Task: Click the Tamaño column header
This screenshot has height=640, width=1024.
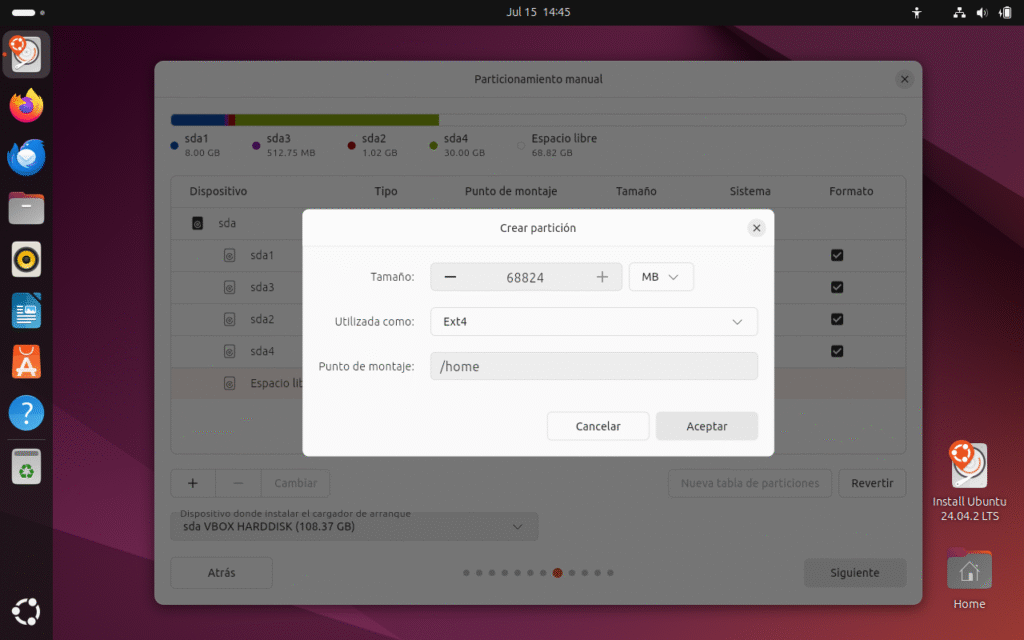Action: 636,191
